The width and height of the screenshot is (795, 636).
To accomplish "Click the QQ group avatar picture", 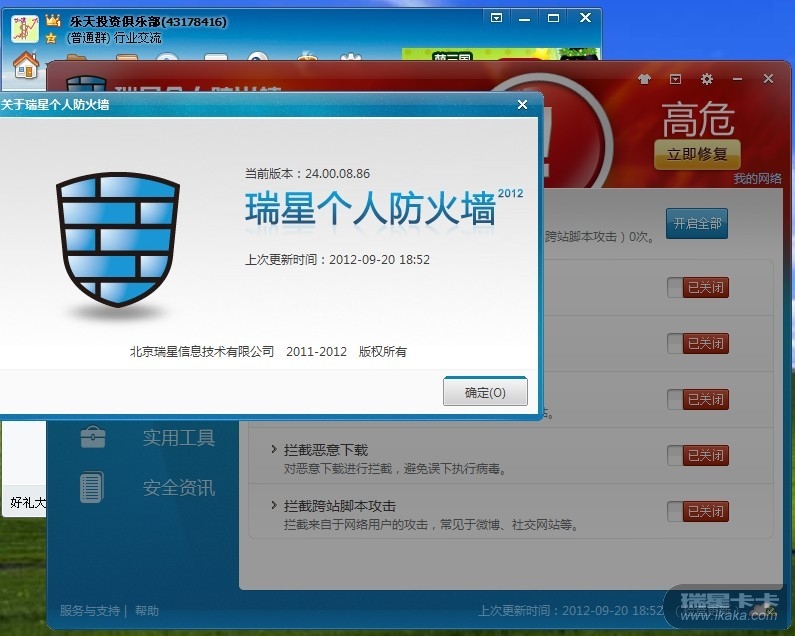I will (24, 28).
